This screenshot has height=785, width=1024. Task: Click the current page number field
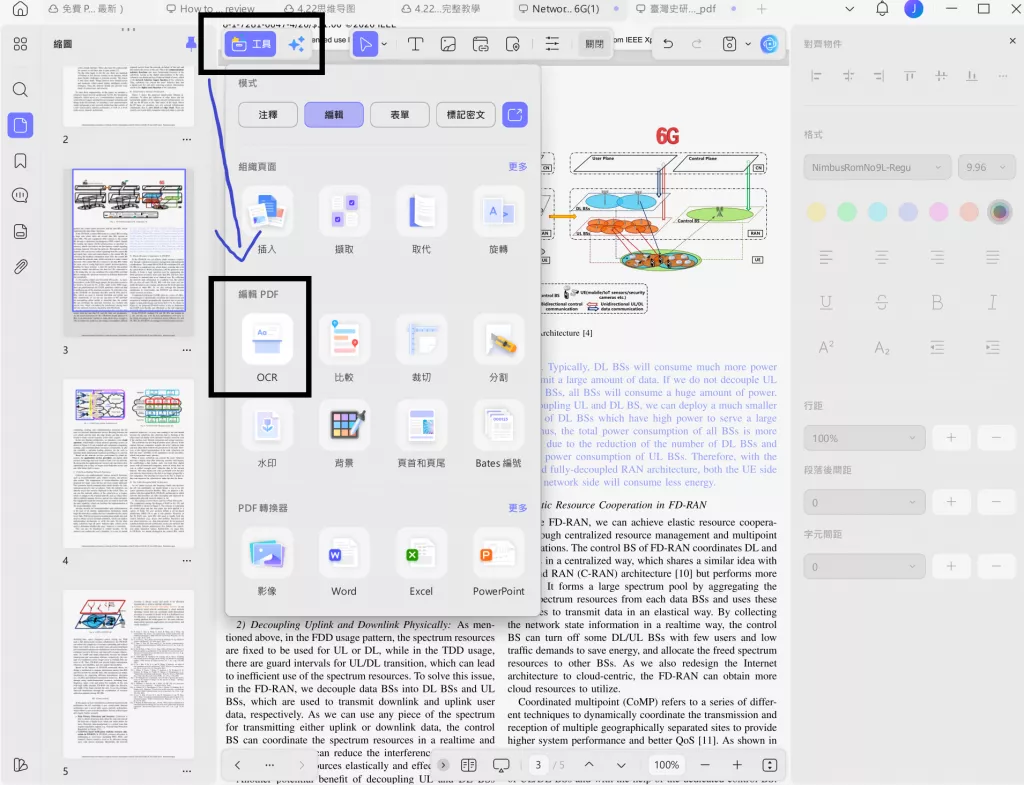tap(538, 765)
